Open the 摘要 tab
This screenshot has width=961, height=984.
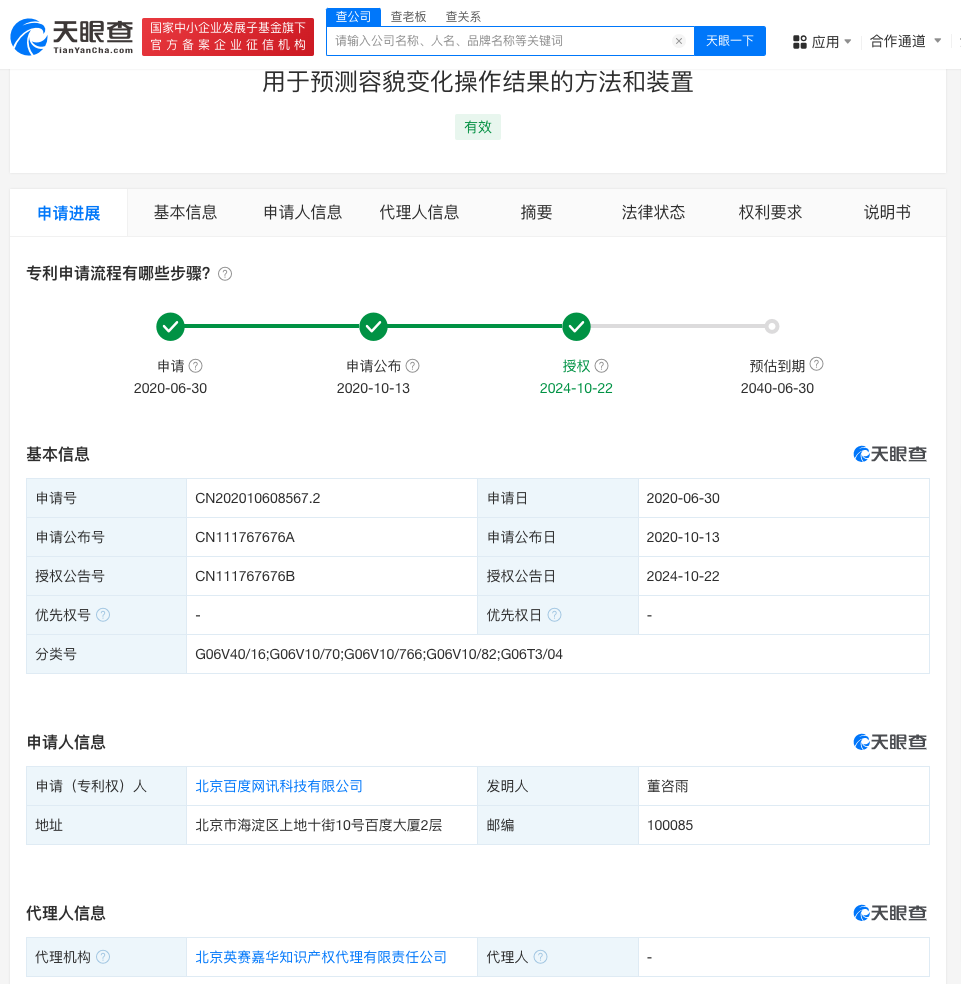click(x=536, y=212)
